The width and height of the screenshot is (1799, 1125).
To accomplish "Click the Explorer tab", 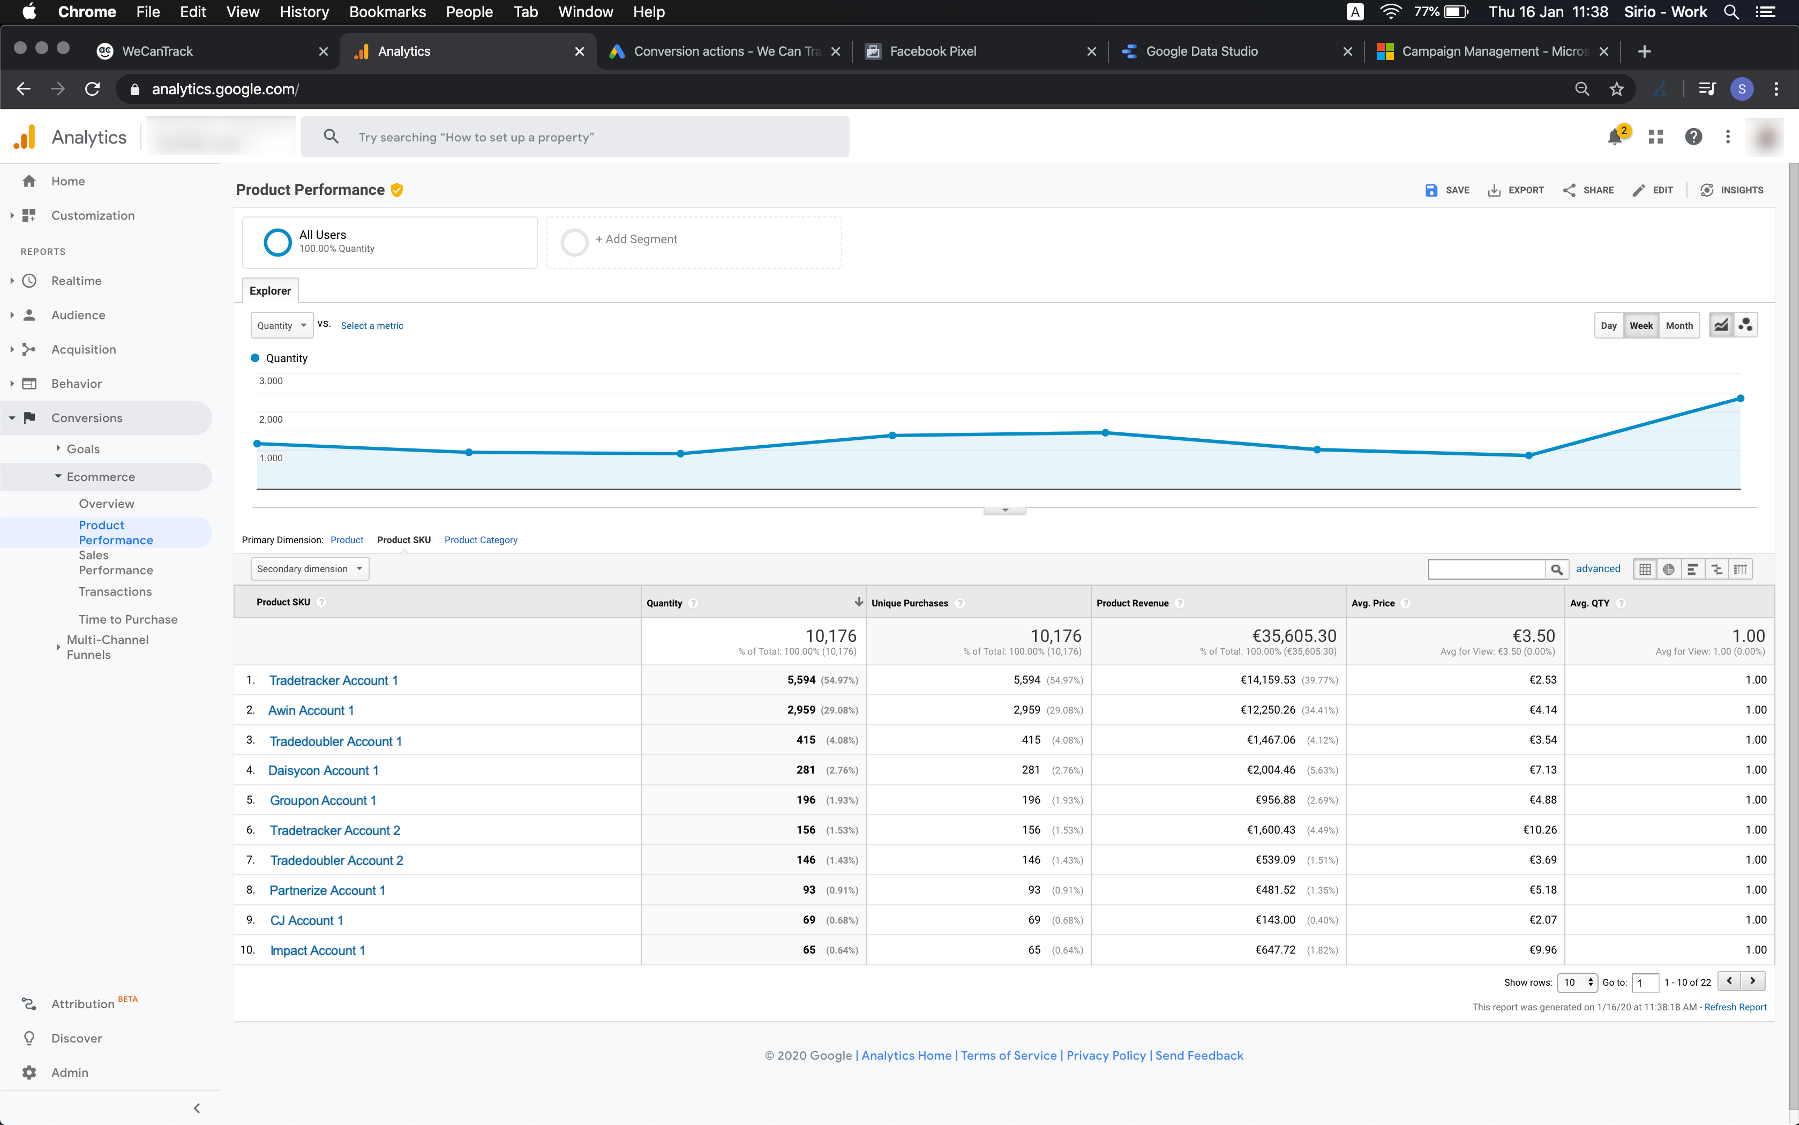I will point(270,291).
